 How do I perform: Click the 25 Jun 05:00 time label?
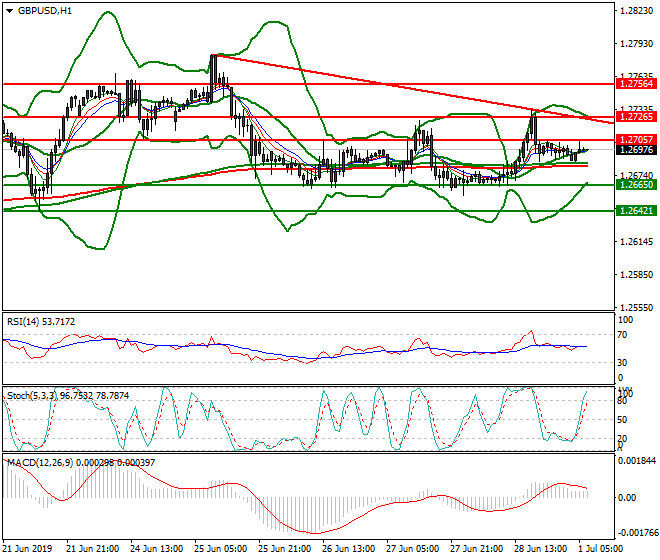(x=220, y=549)
